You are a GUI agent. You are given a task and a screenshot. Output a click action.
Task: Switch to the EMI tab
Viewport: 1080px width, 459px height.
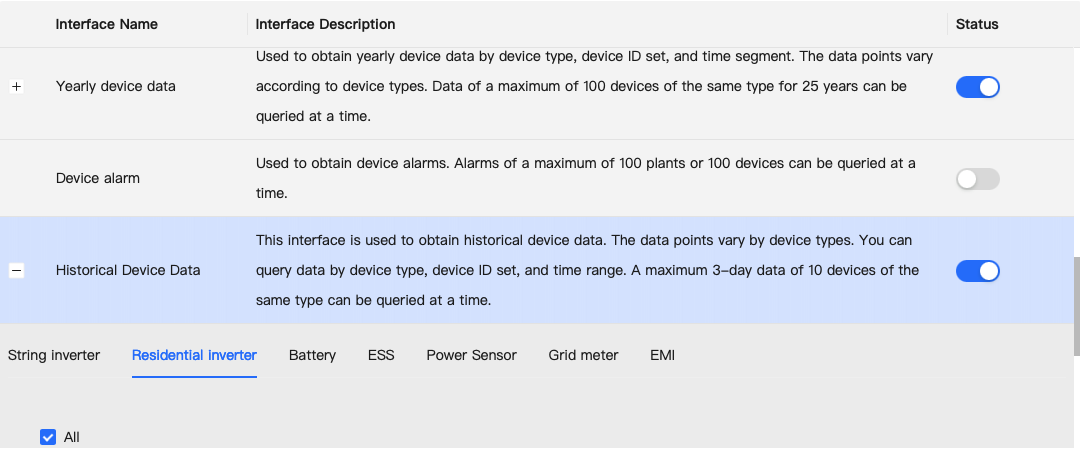point(663,356)
